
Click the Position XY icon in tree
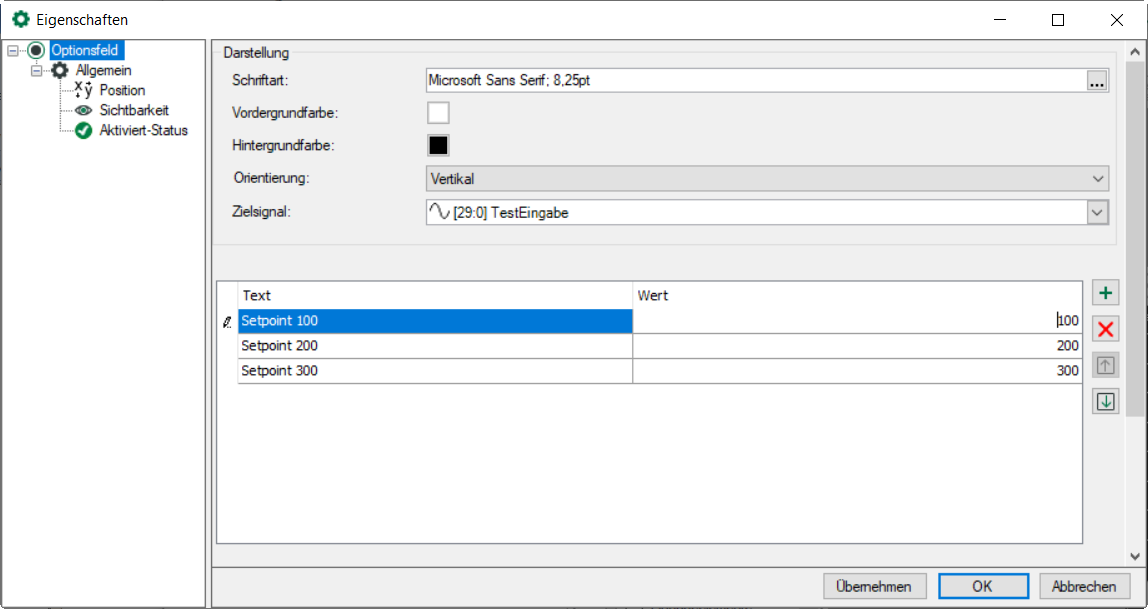click(83, 90)
